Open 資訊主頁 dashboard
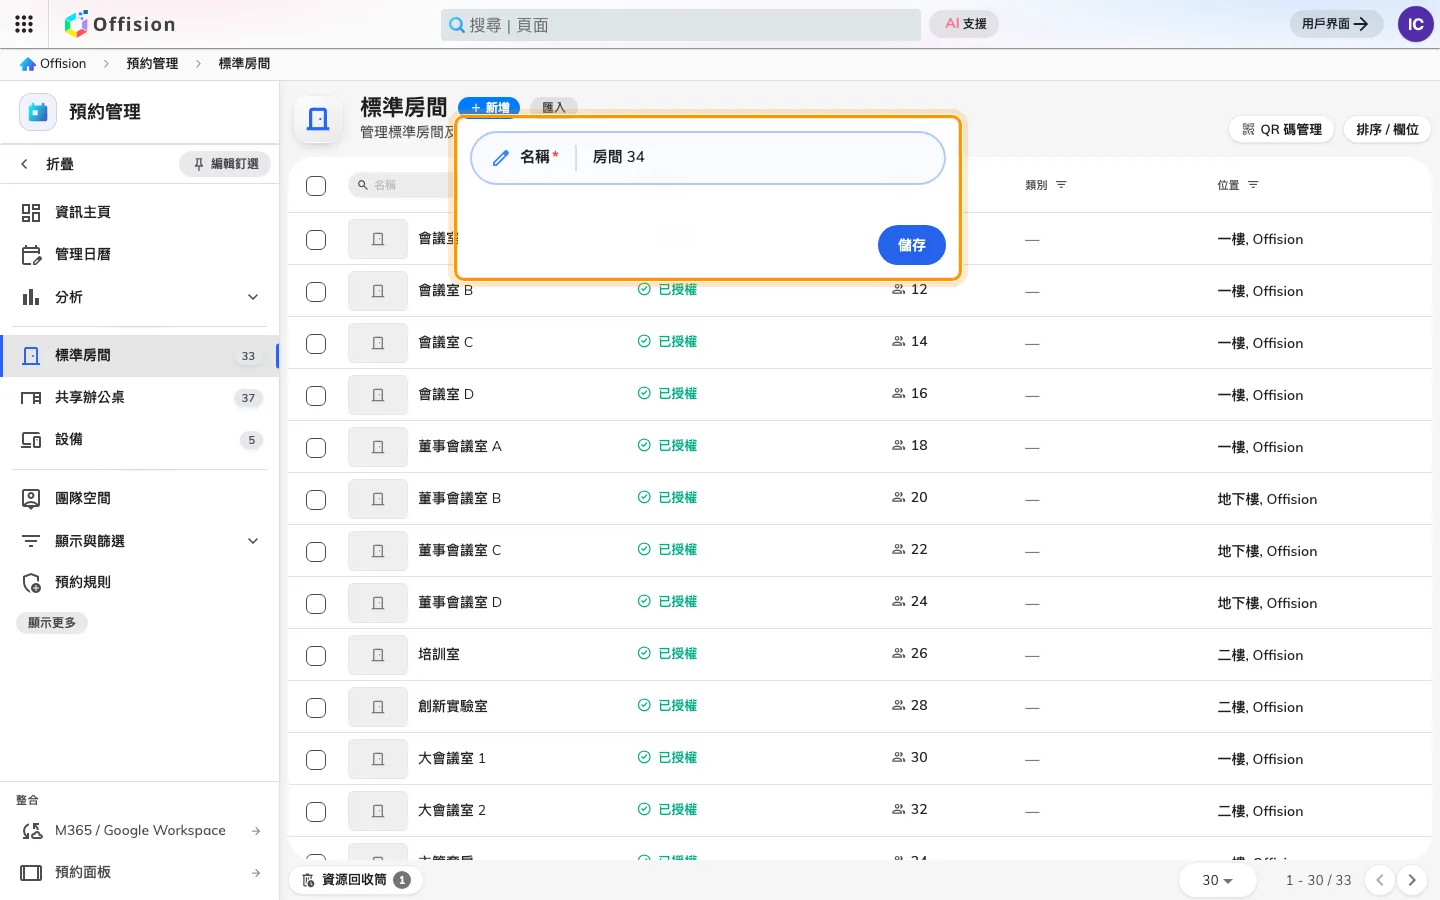 coord(139,212)
